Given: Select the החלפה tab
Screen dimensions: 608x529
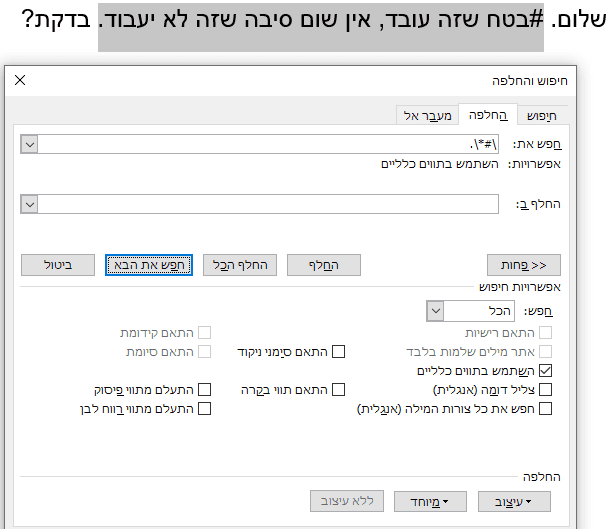Looking at the screenshot, I should pyautogui.click(x=489, y=116).
